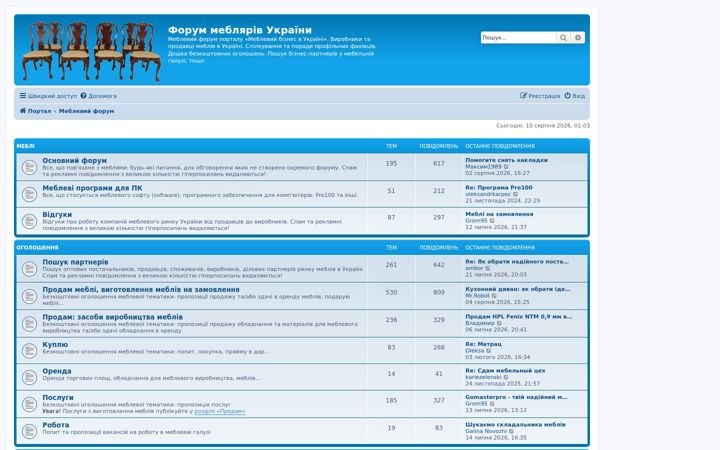
Task: Click view-latest-post icon next to oleksandrkarpec
Action: (x=516, y=194)
